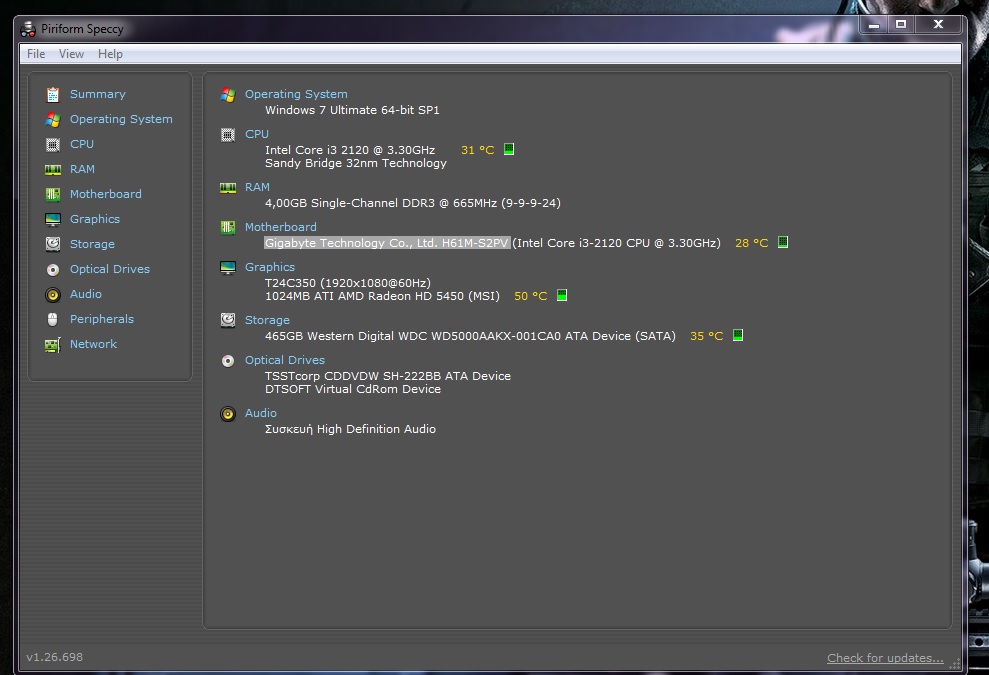The image size is (989, 675).
Task: Click the Audio heading link in summary
Action: (261, 413)
